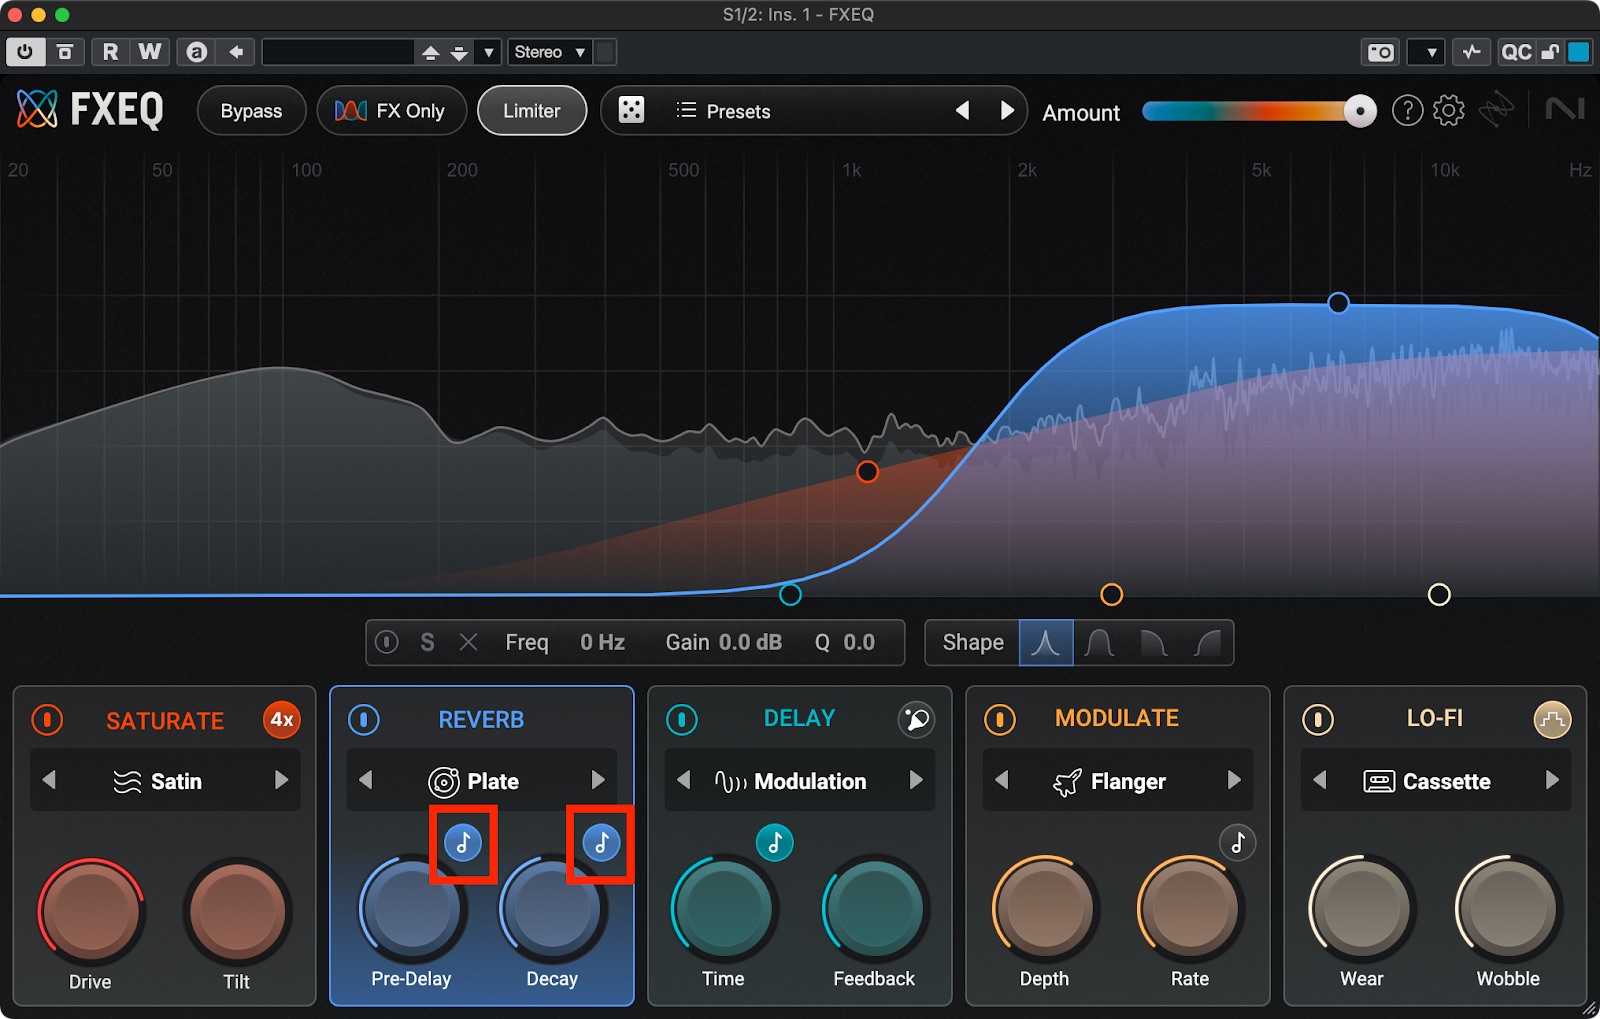1600x1019 pixels.
Task: Toggle Decay tempo sync note icon
Action: coord(601,843)
